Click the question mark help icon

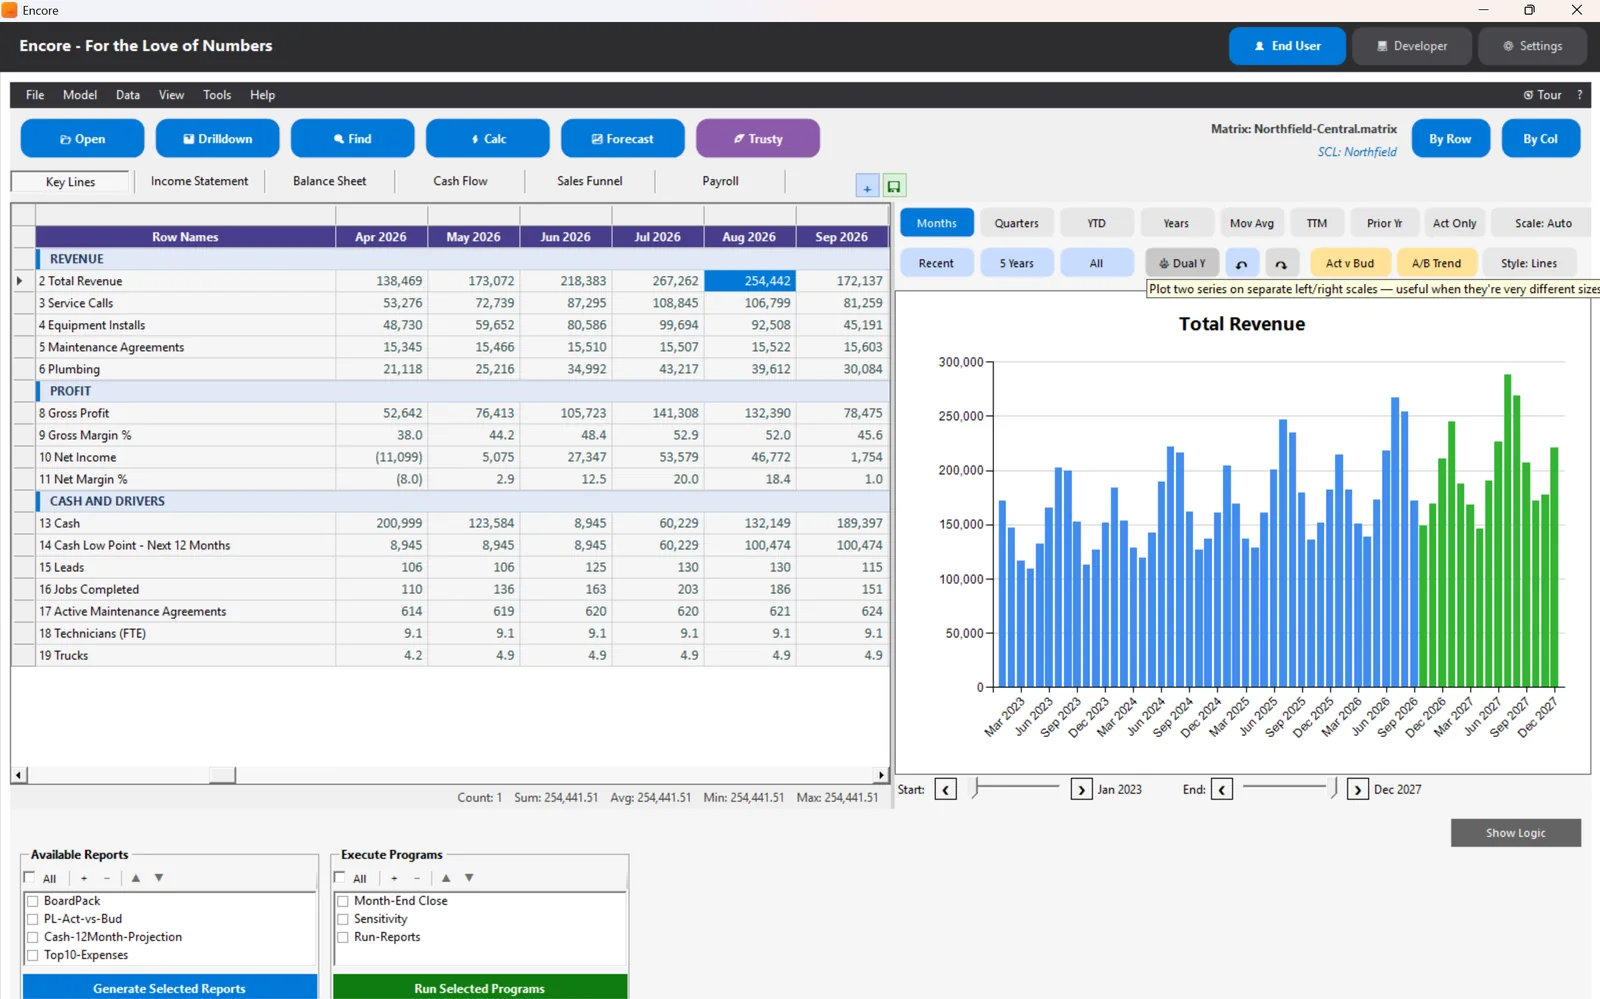click(x=1580, y=95)
